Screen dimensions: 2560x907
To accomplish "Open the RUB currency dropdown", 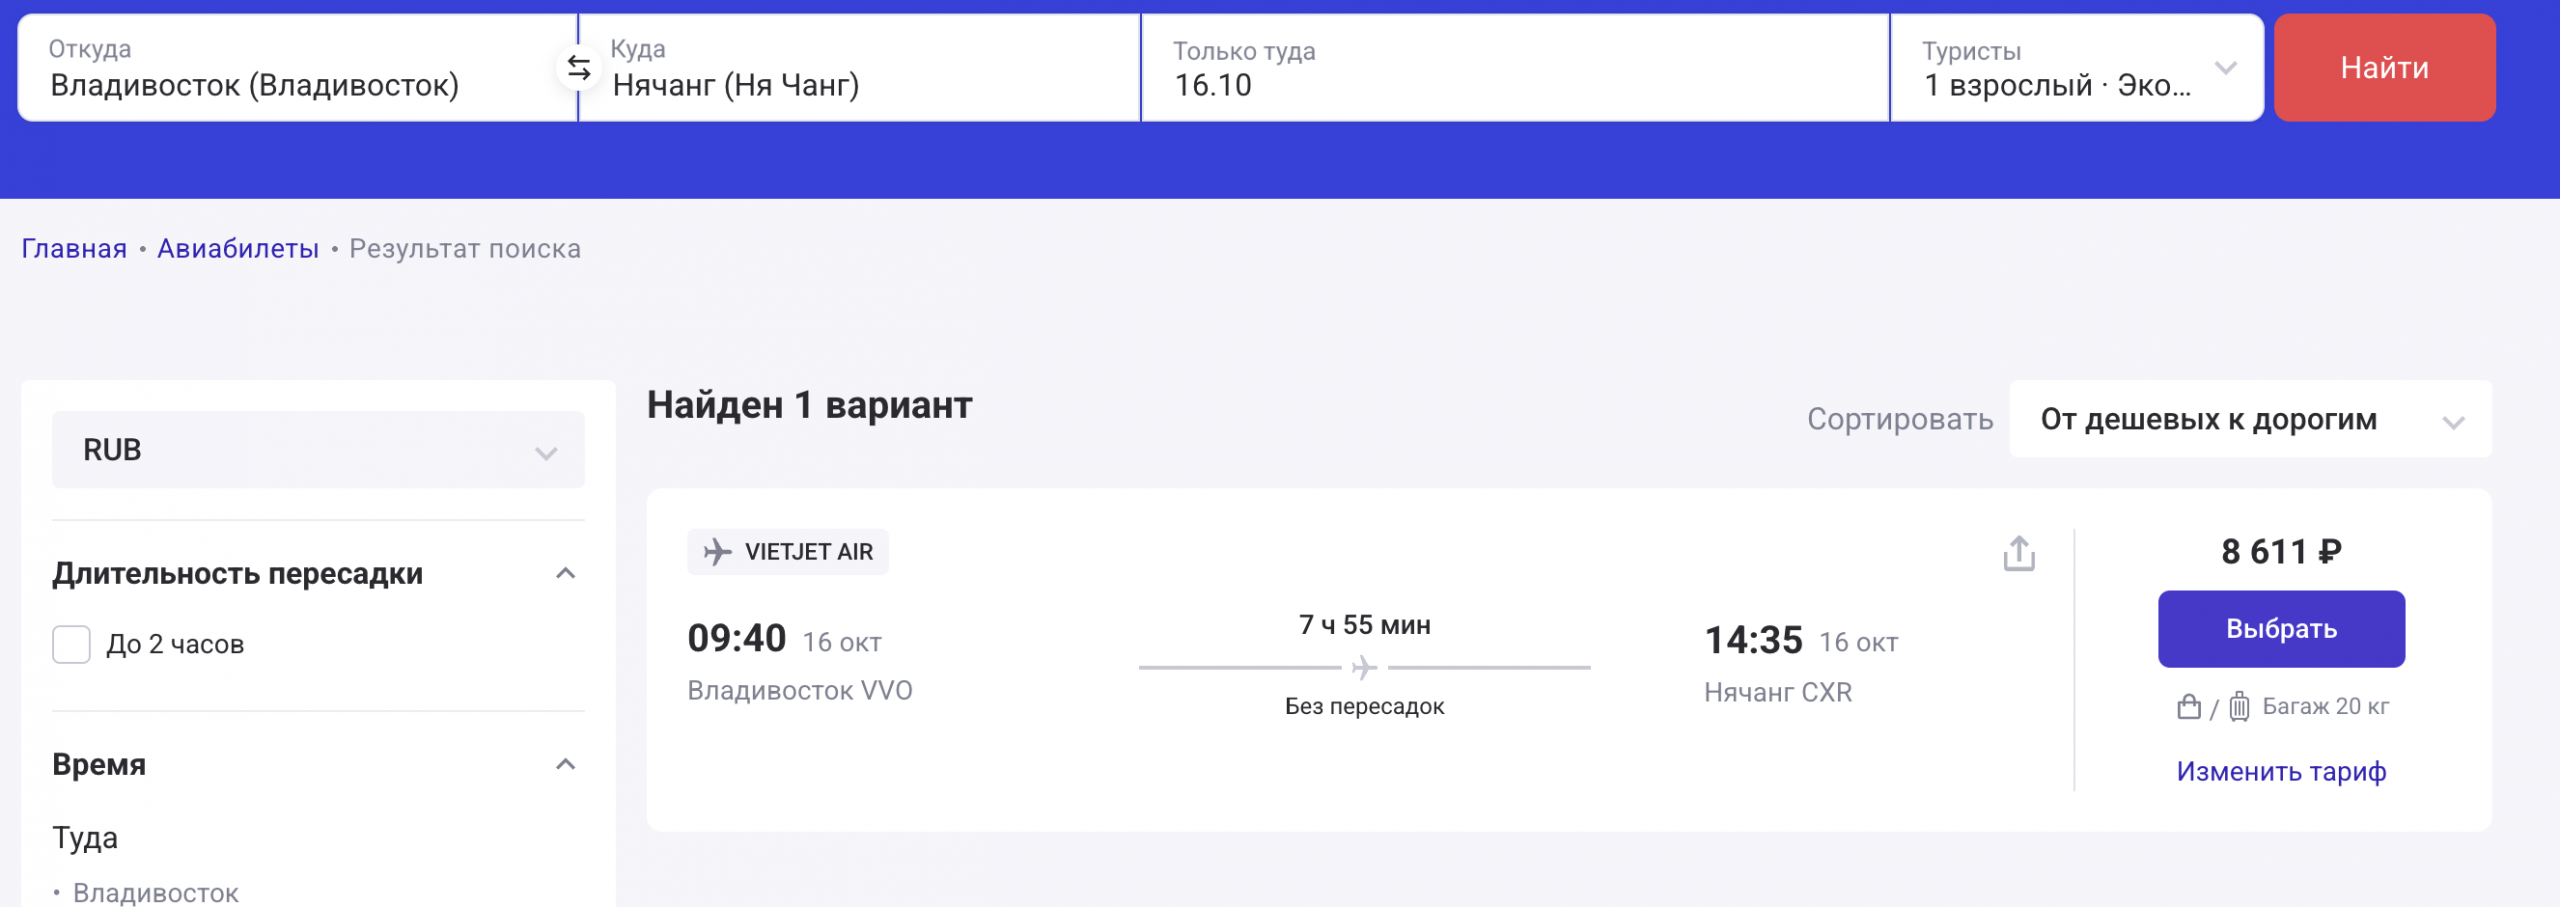I will pyautogui.click(x=318, y=450).
